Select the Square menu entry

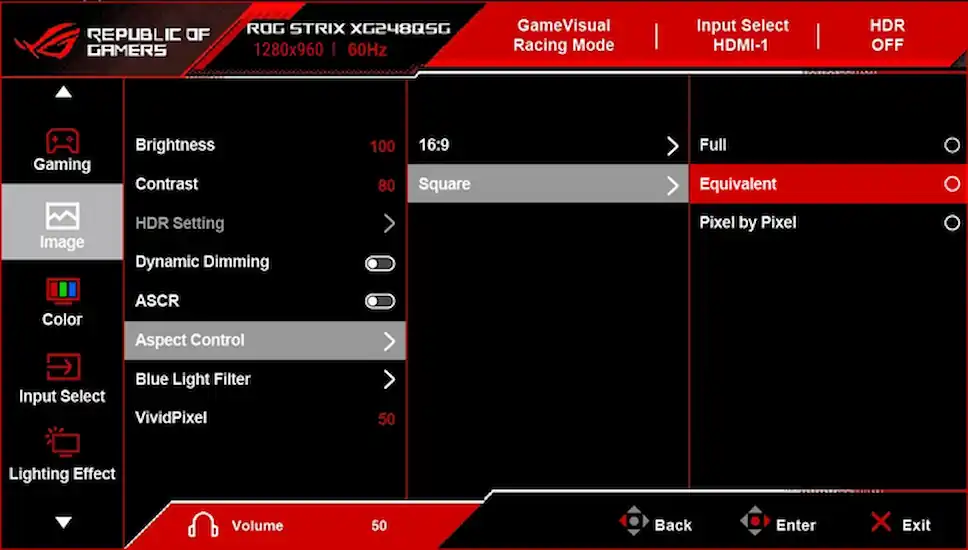547,184
